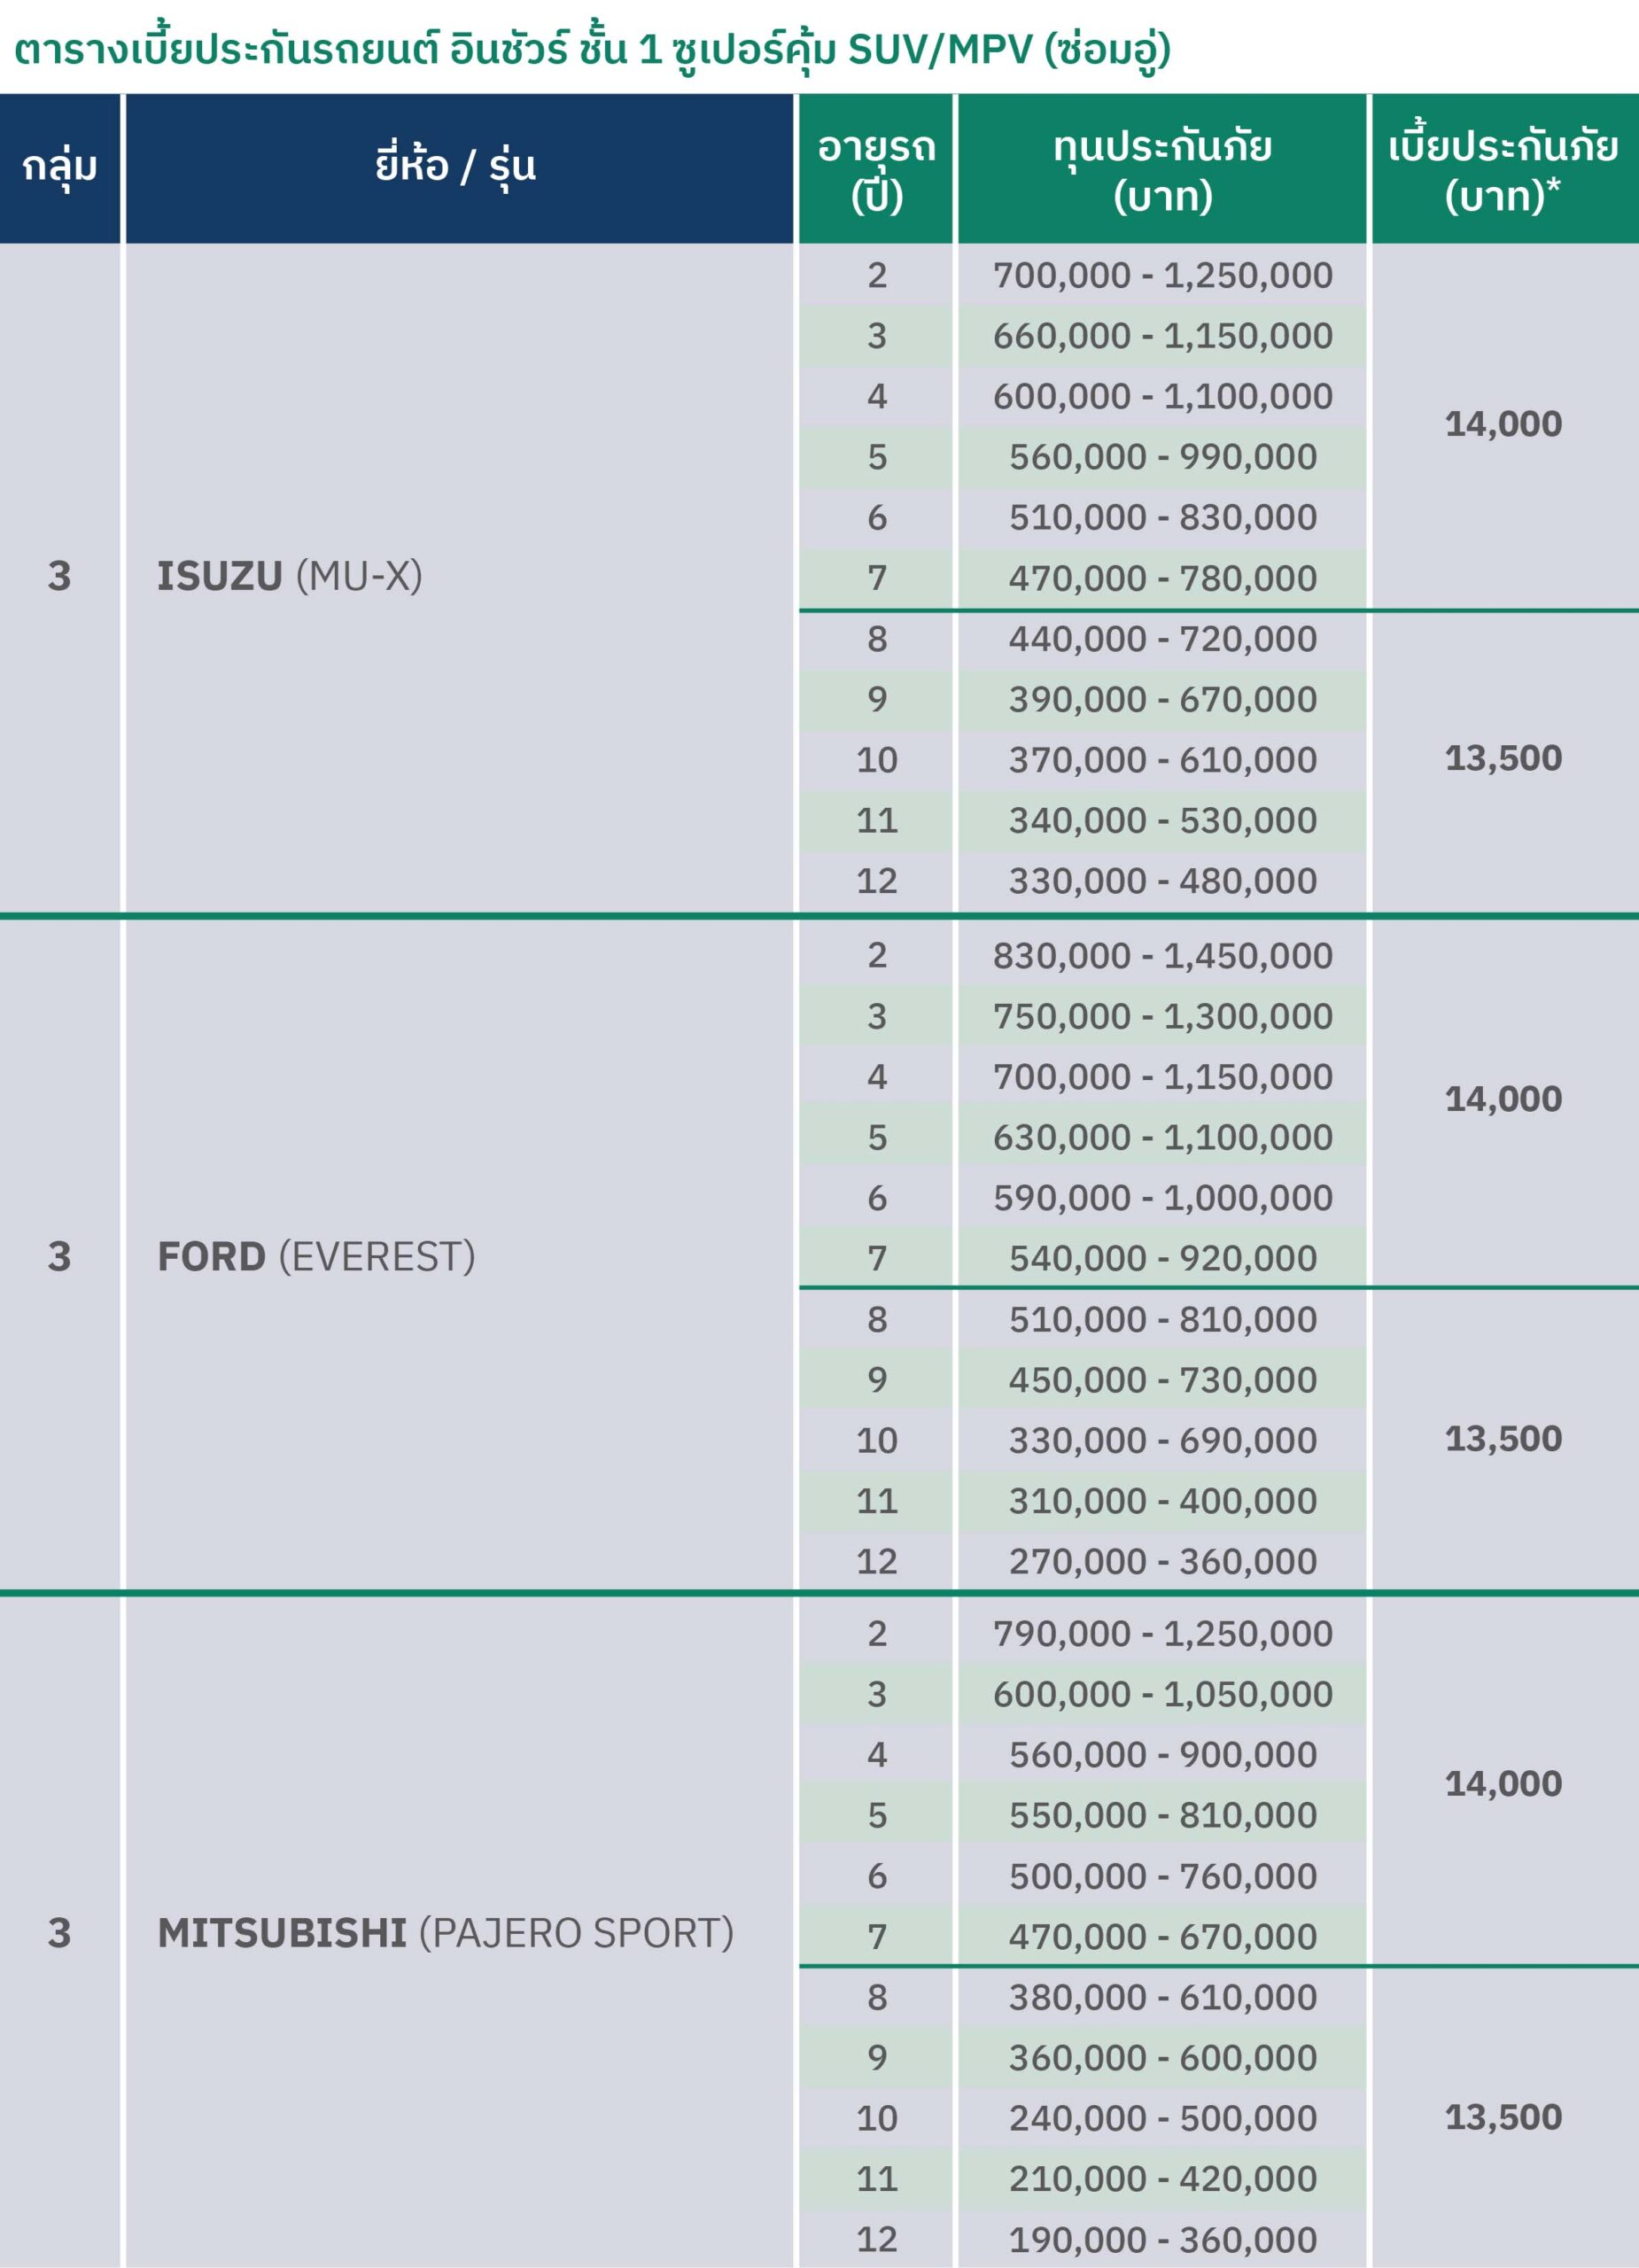
Task: Click the ทุนประกันภัย (บาท) column header
Action: tap(1162, 168)
